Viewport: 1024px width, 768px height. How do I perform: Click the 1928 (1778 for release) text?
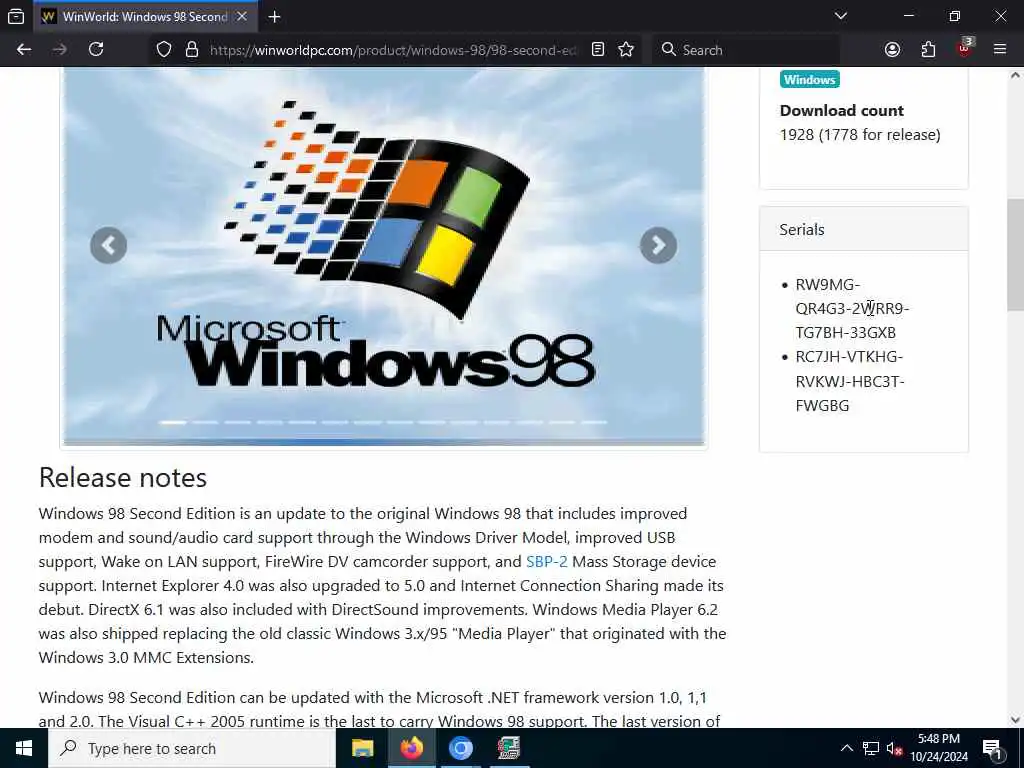pos(860,135)
